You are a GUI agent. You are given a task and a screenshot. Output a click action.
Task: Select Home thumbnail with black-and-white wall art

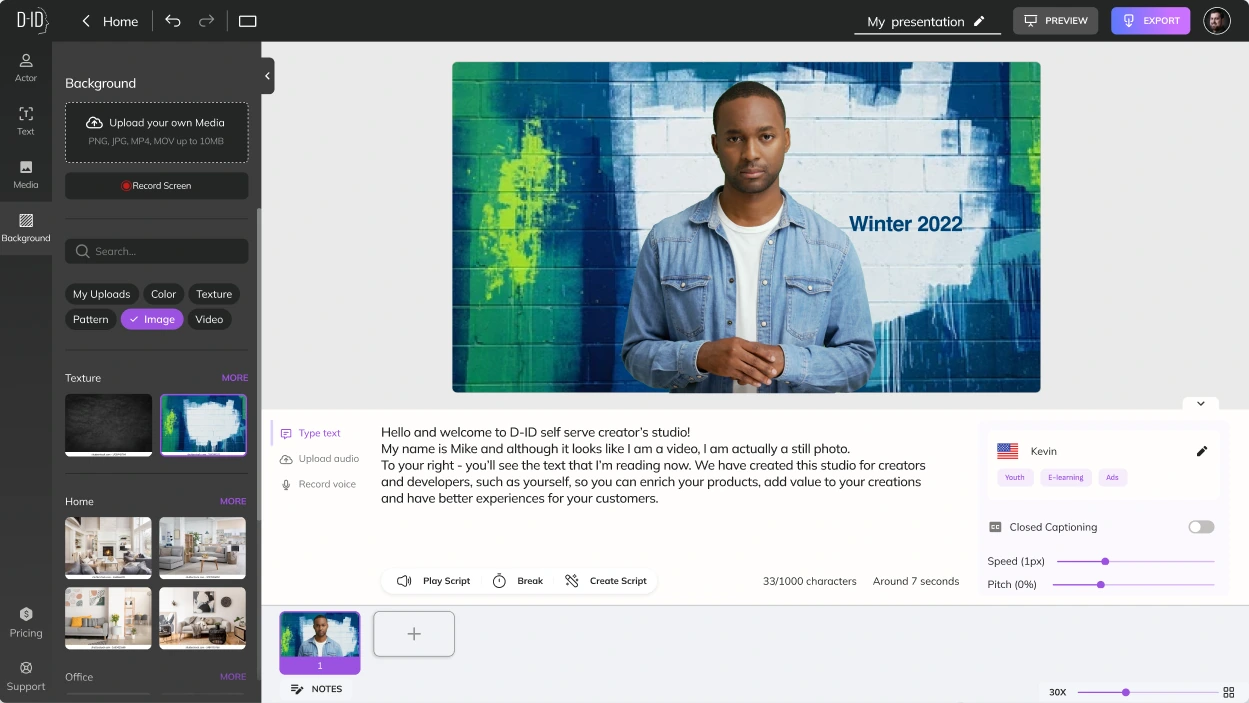tap(202, 618)
